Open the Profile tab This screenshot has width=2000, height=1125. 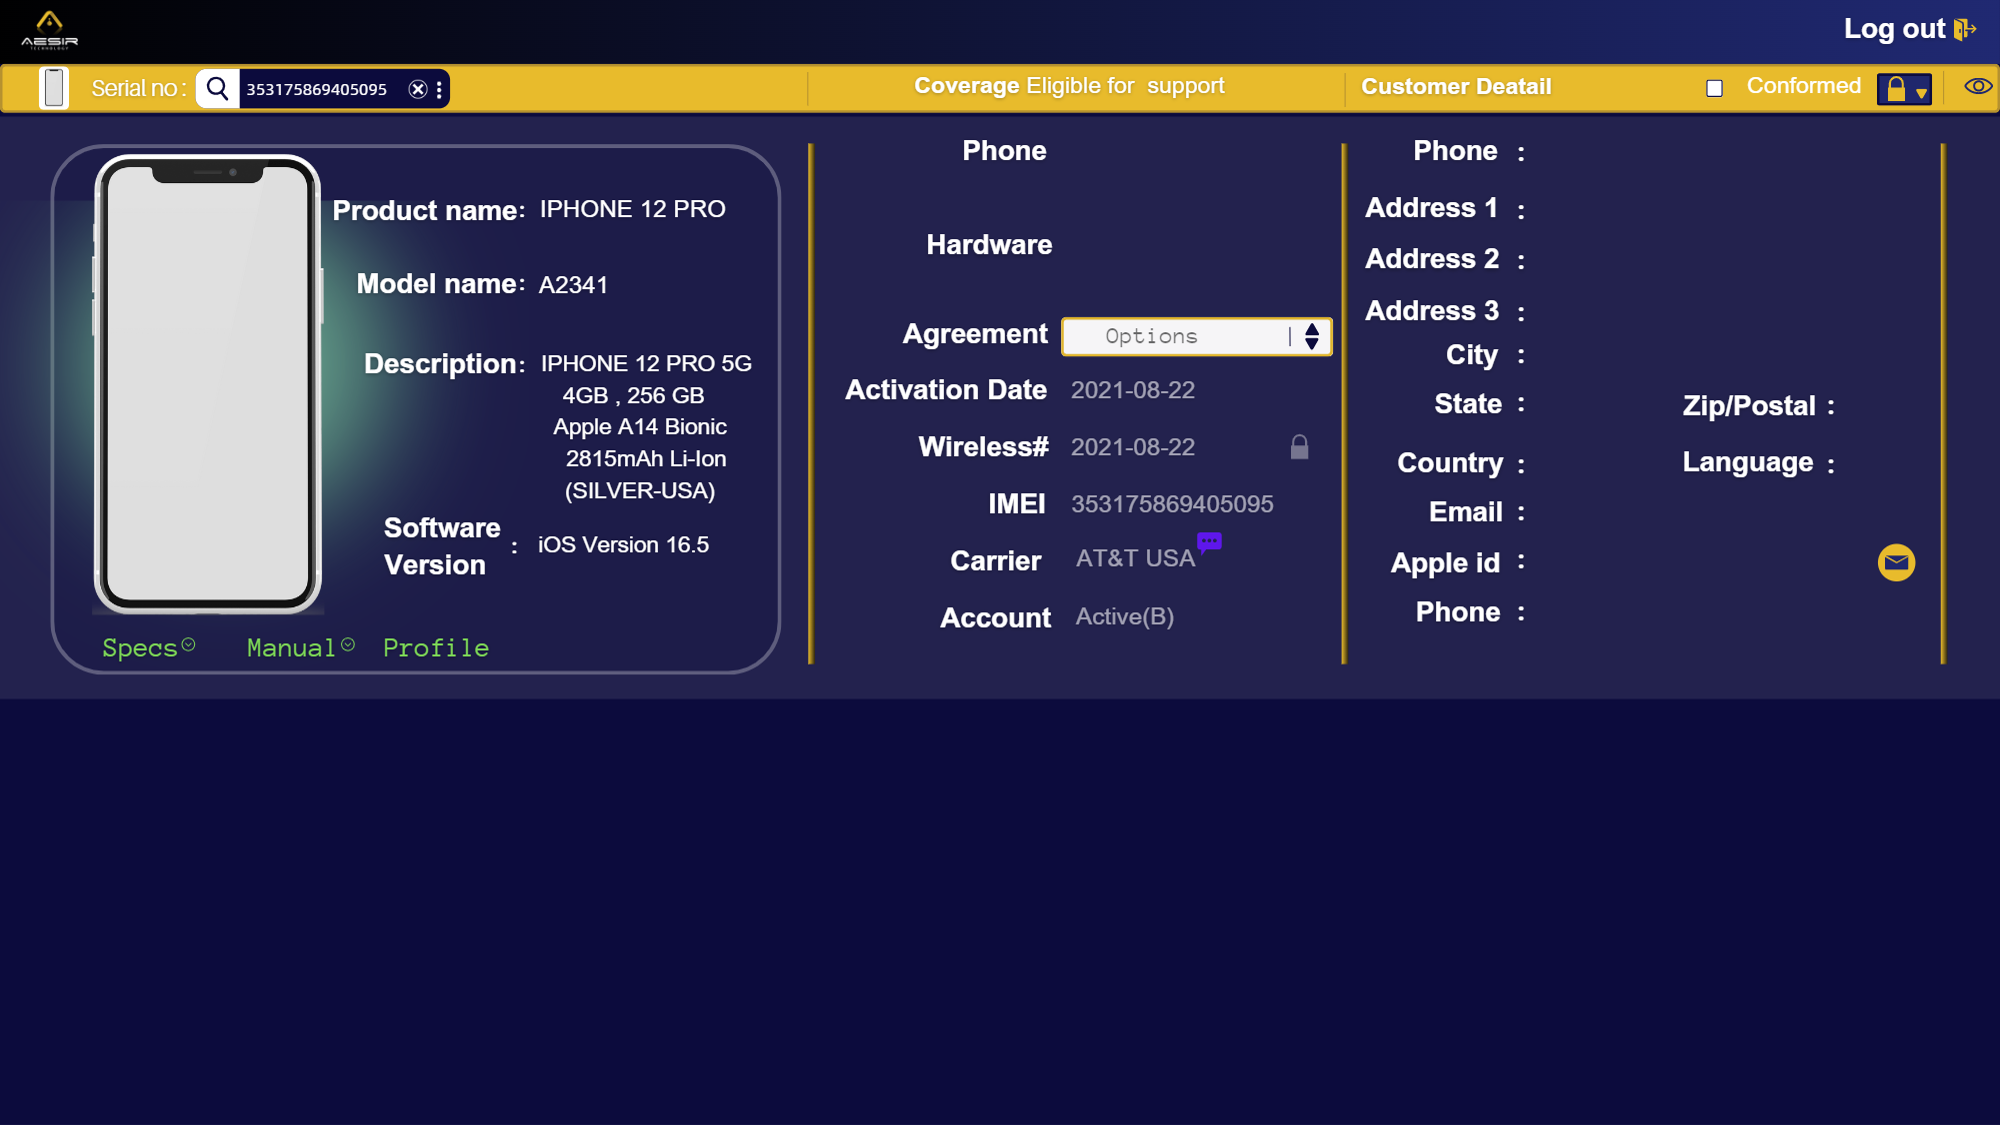pos(436,648)
